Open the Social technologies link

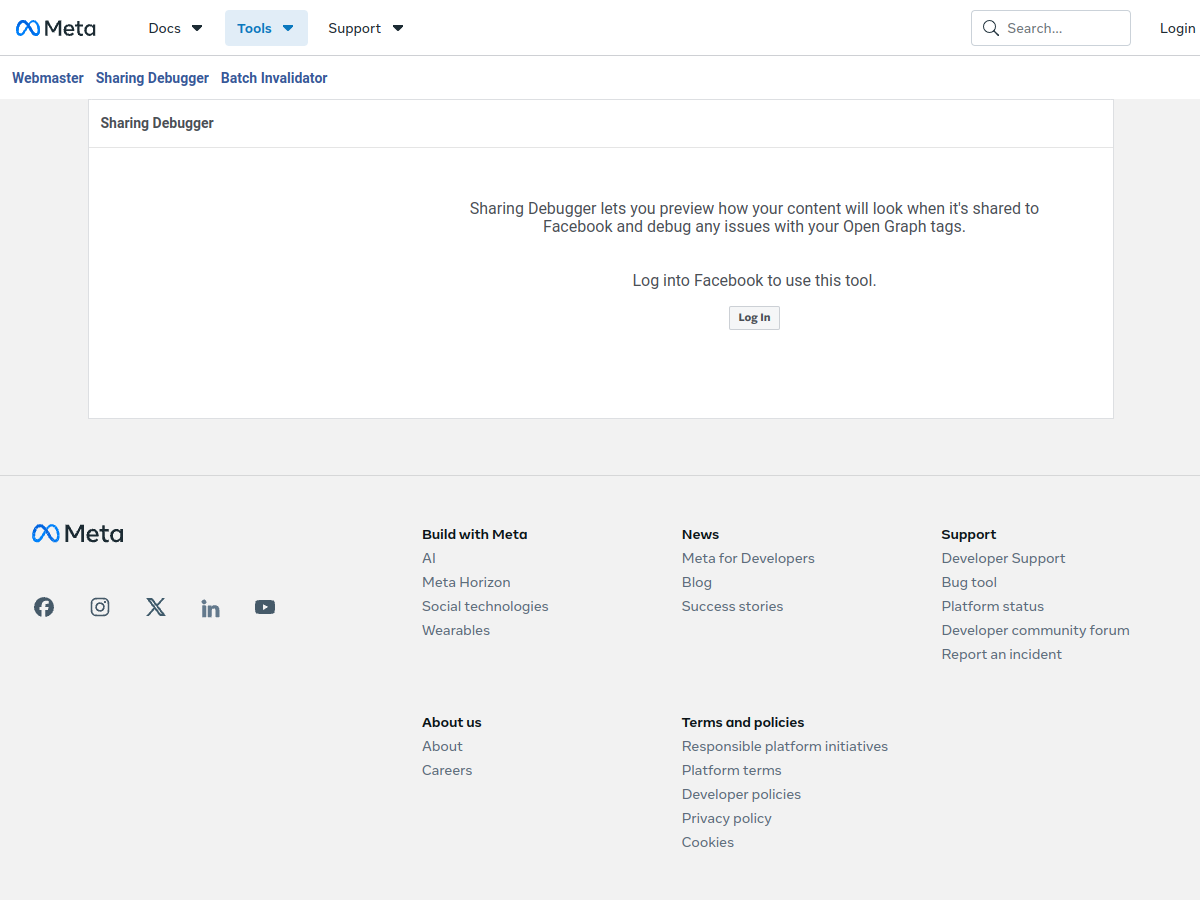[x=485, y=606]
